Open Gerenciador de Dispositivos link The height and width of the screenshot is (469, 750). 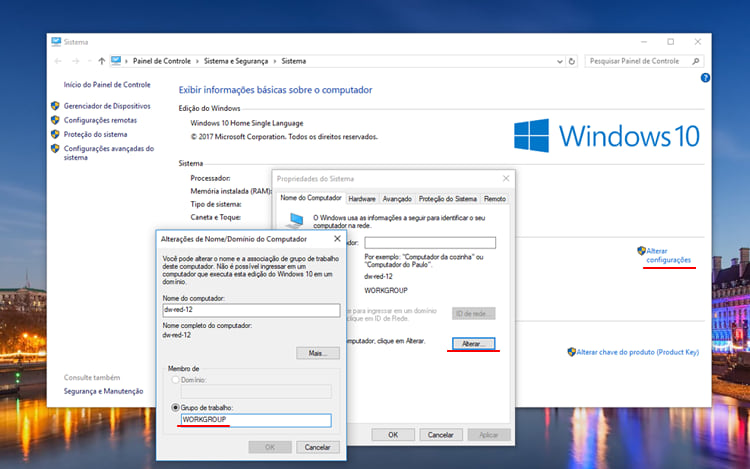click(x=107, y=106)
